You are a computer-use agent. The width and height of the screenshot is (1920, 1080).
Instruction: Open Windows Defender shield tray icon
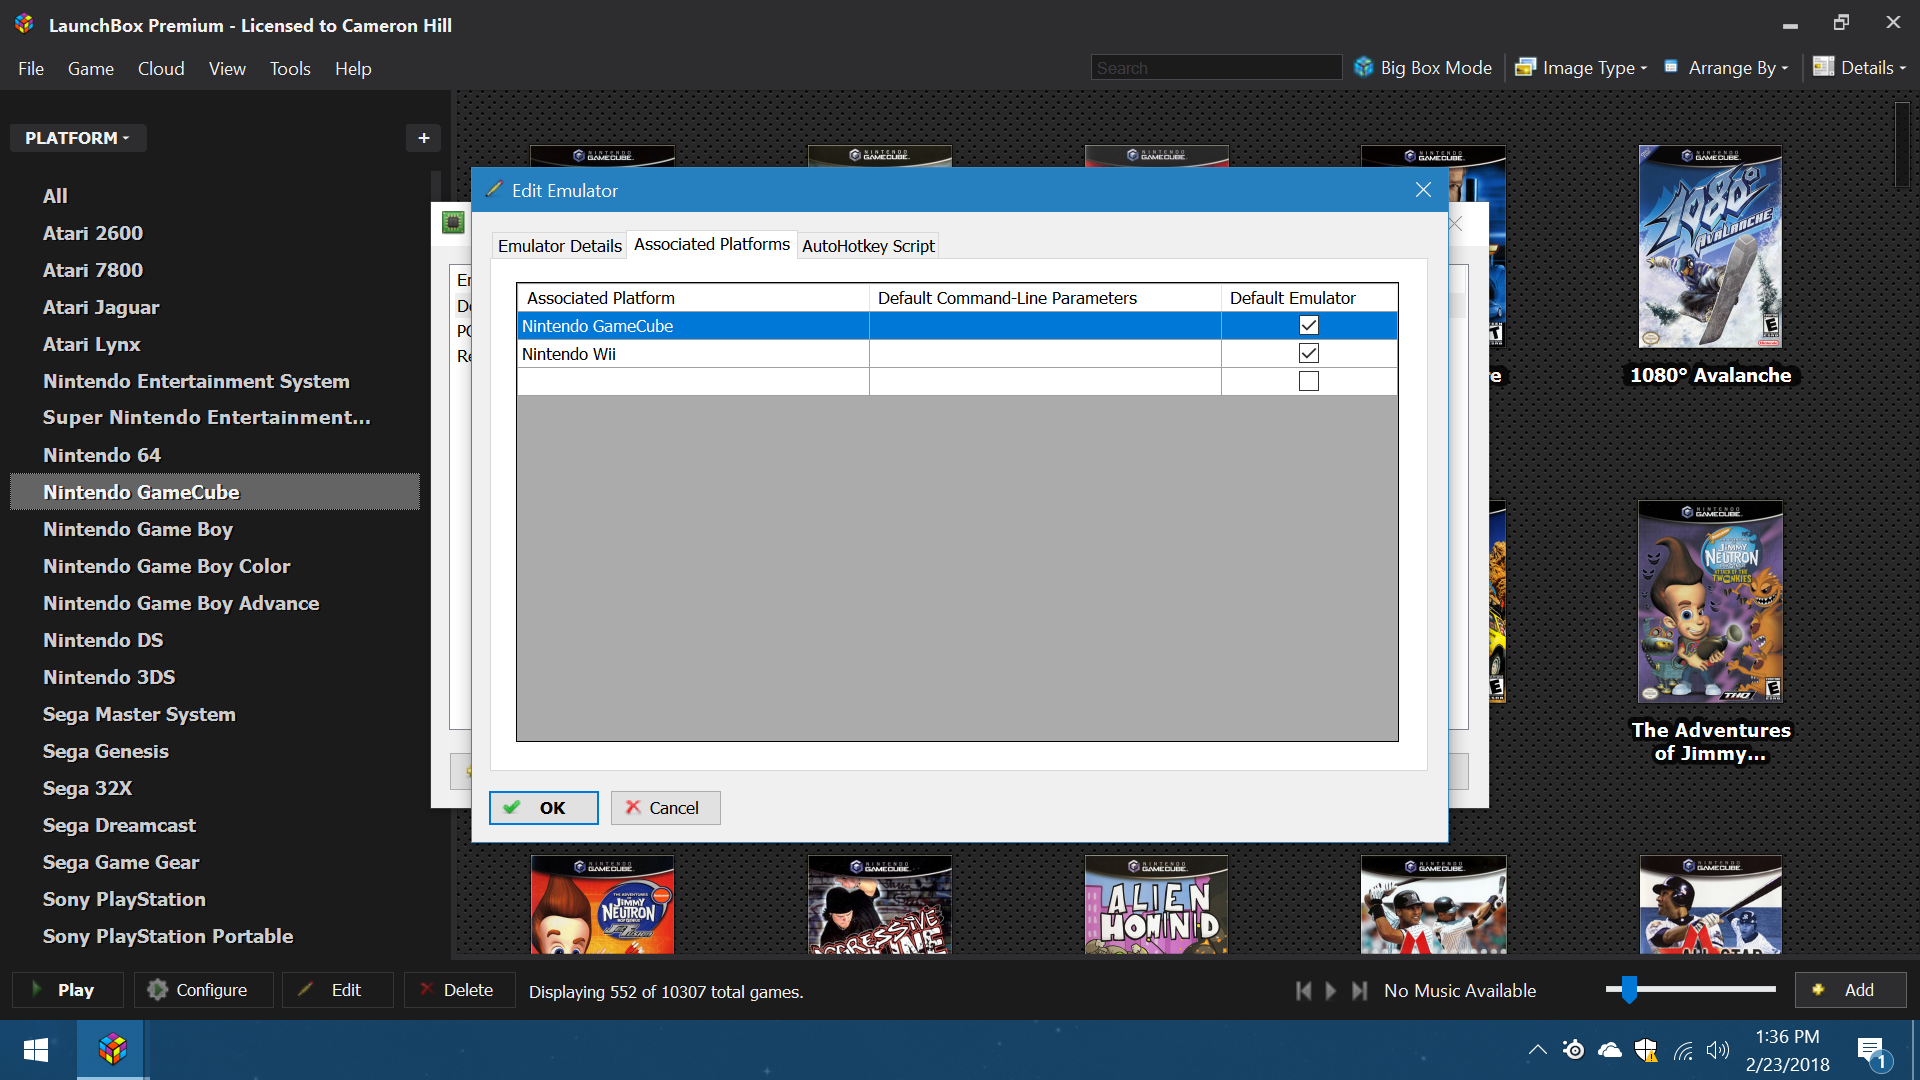(1646, 1050)
